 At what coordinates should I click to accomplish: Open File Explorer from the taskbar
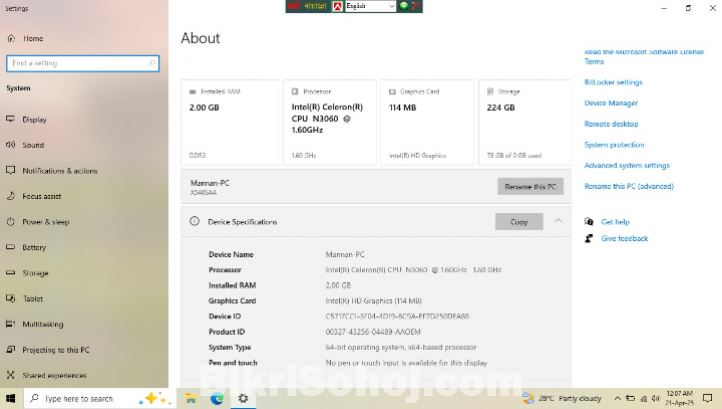point(191,398)
